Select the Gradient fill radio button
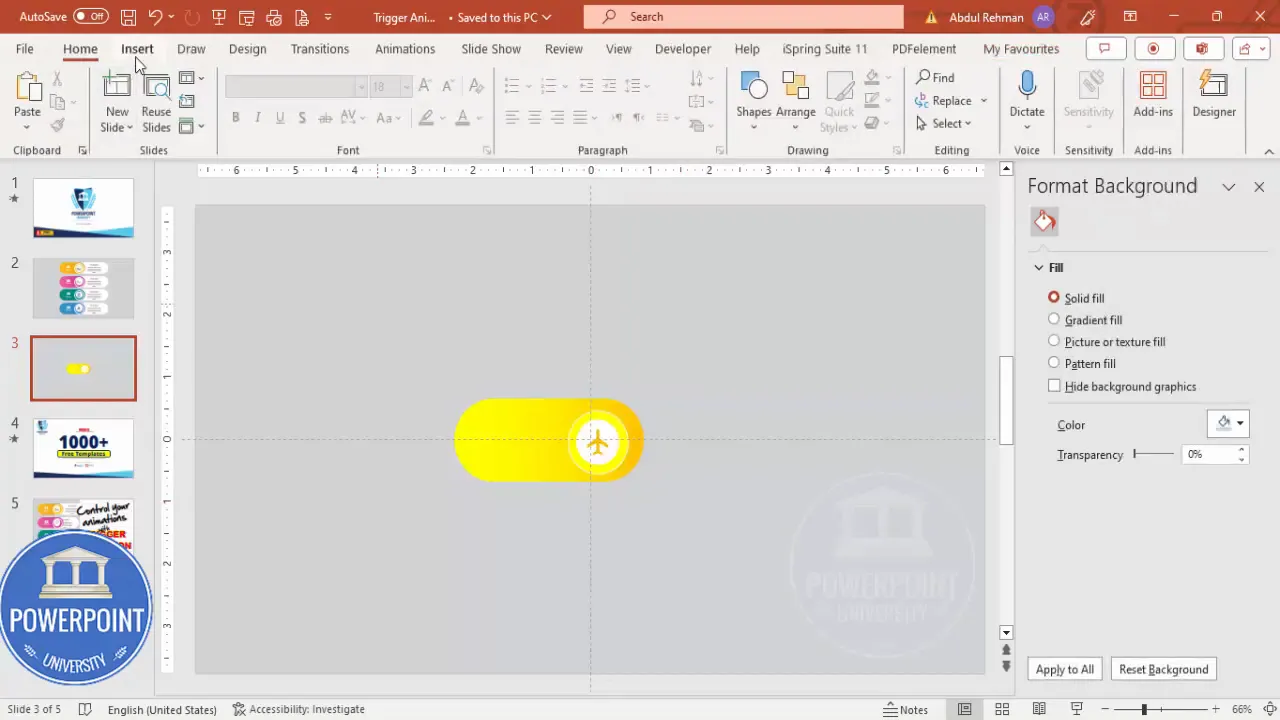Viewport: 1280px width, 720px height. (x=1054, y=320)
